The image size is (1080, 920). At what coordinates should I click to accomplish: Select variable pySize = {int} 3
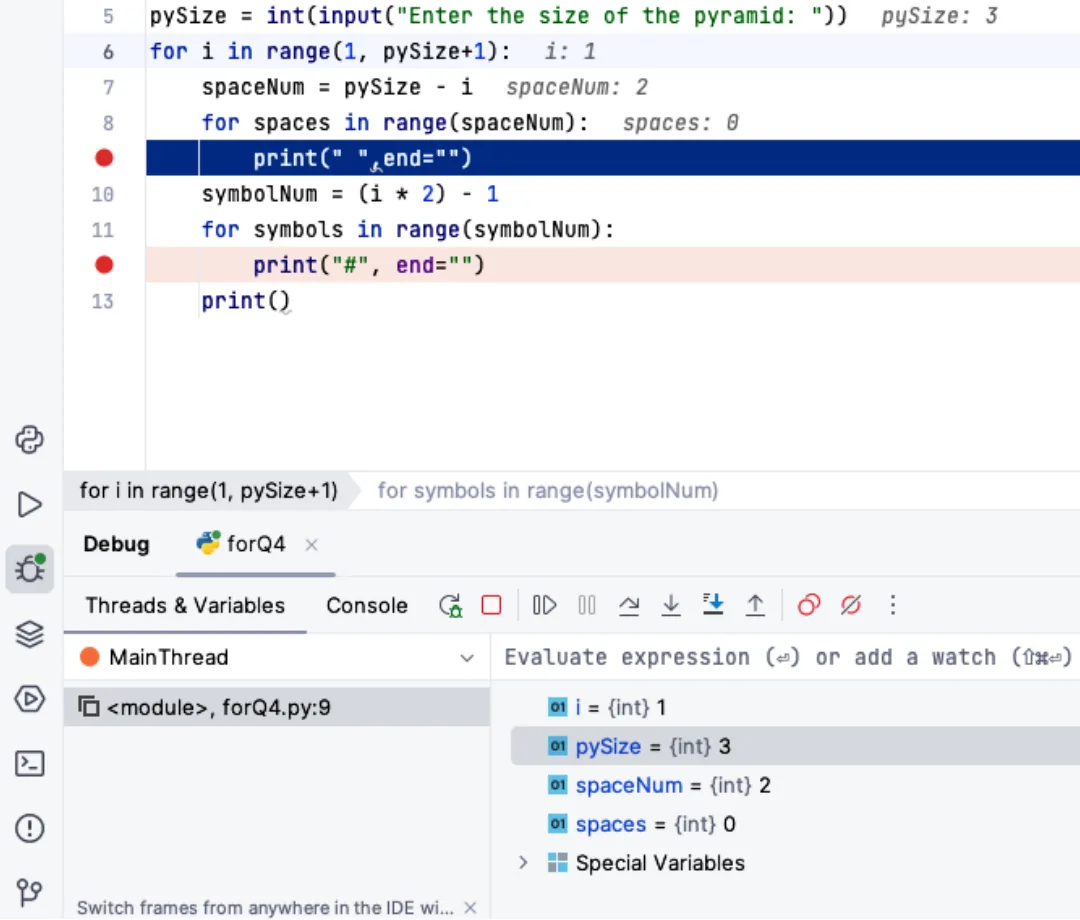[x=796, y=746]
